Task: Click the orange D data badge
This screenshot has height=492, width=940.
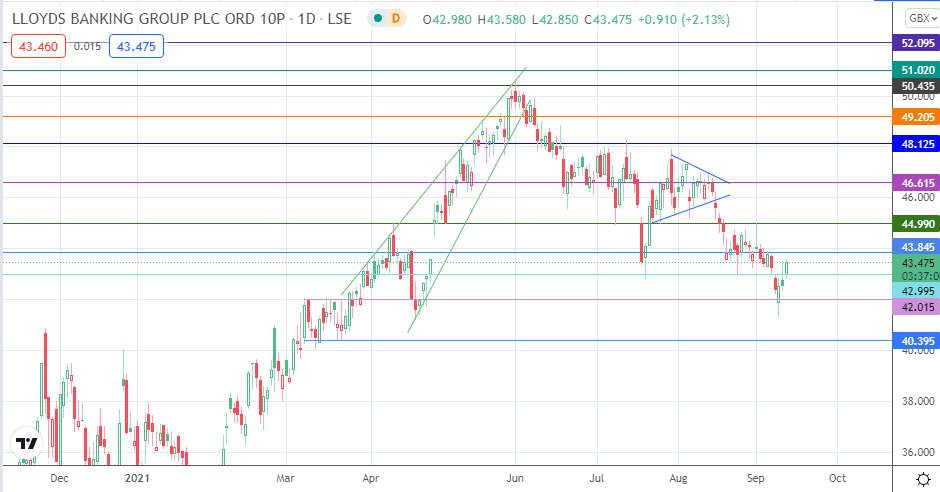Action: coord(396,19)
